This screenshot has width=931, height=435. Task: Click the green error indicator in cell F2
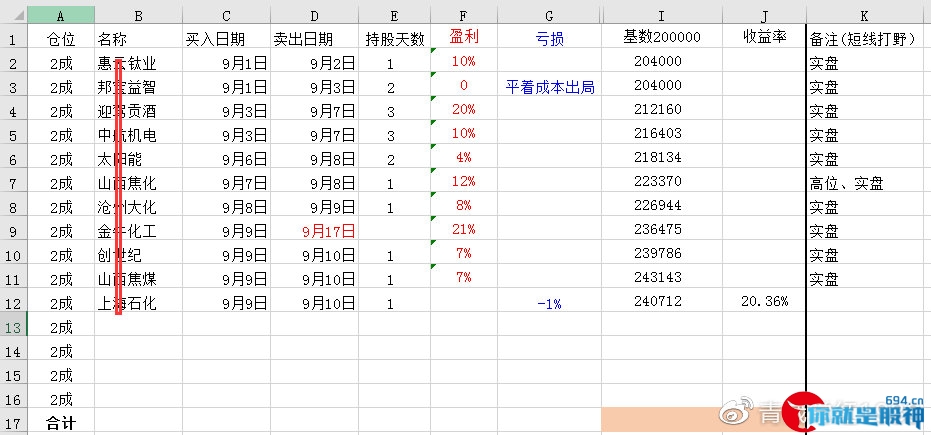tap(434, 51)
